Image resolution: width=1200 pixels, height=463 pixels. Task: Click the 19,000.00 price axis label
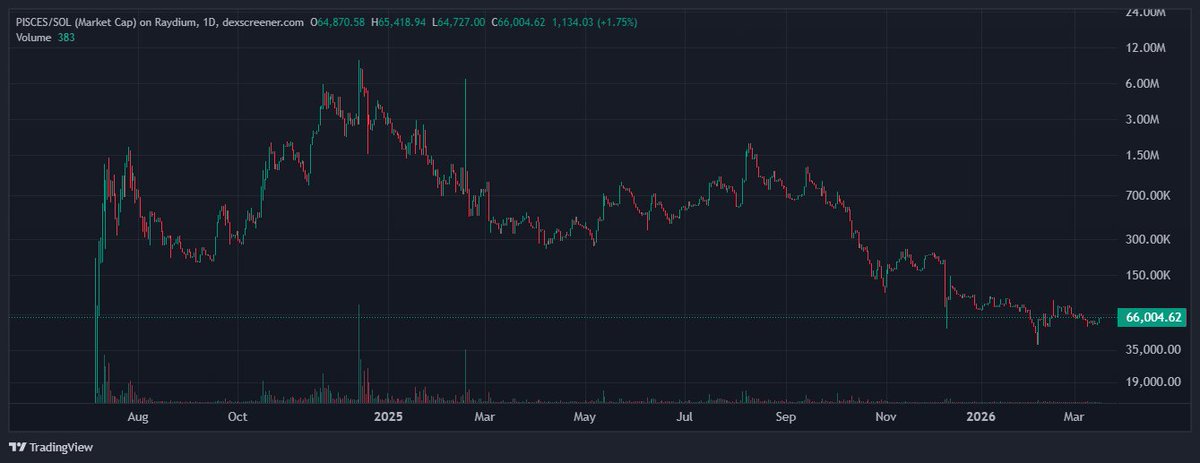pos(1154,381)
